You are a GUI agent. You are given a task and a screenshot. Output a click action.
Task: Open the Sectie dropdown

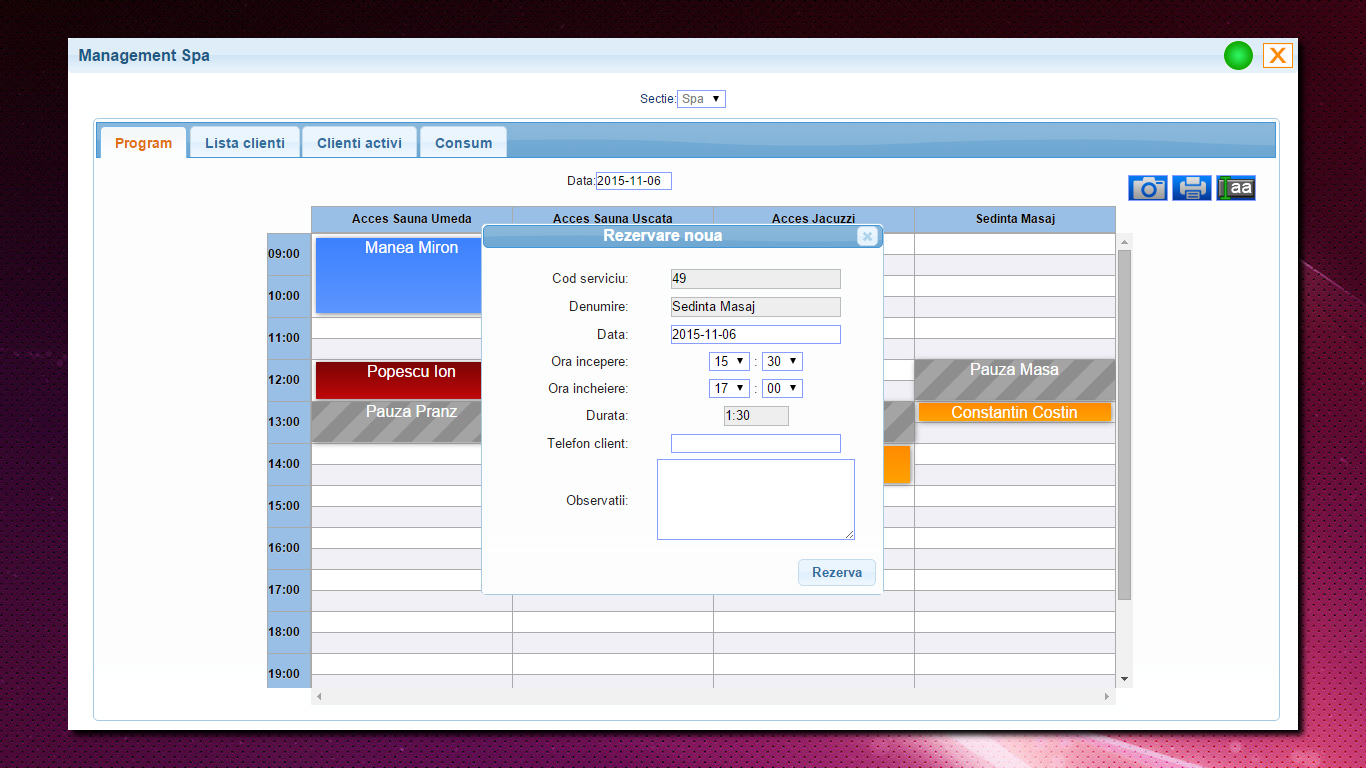[x=701, y=99]
